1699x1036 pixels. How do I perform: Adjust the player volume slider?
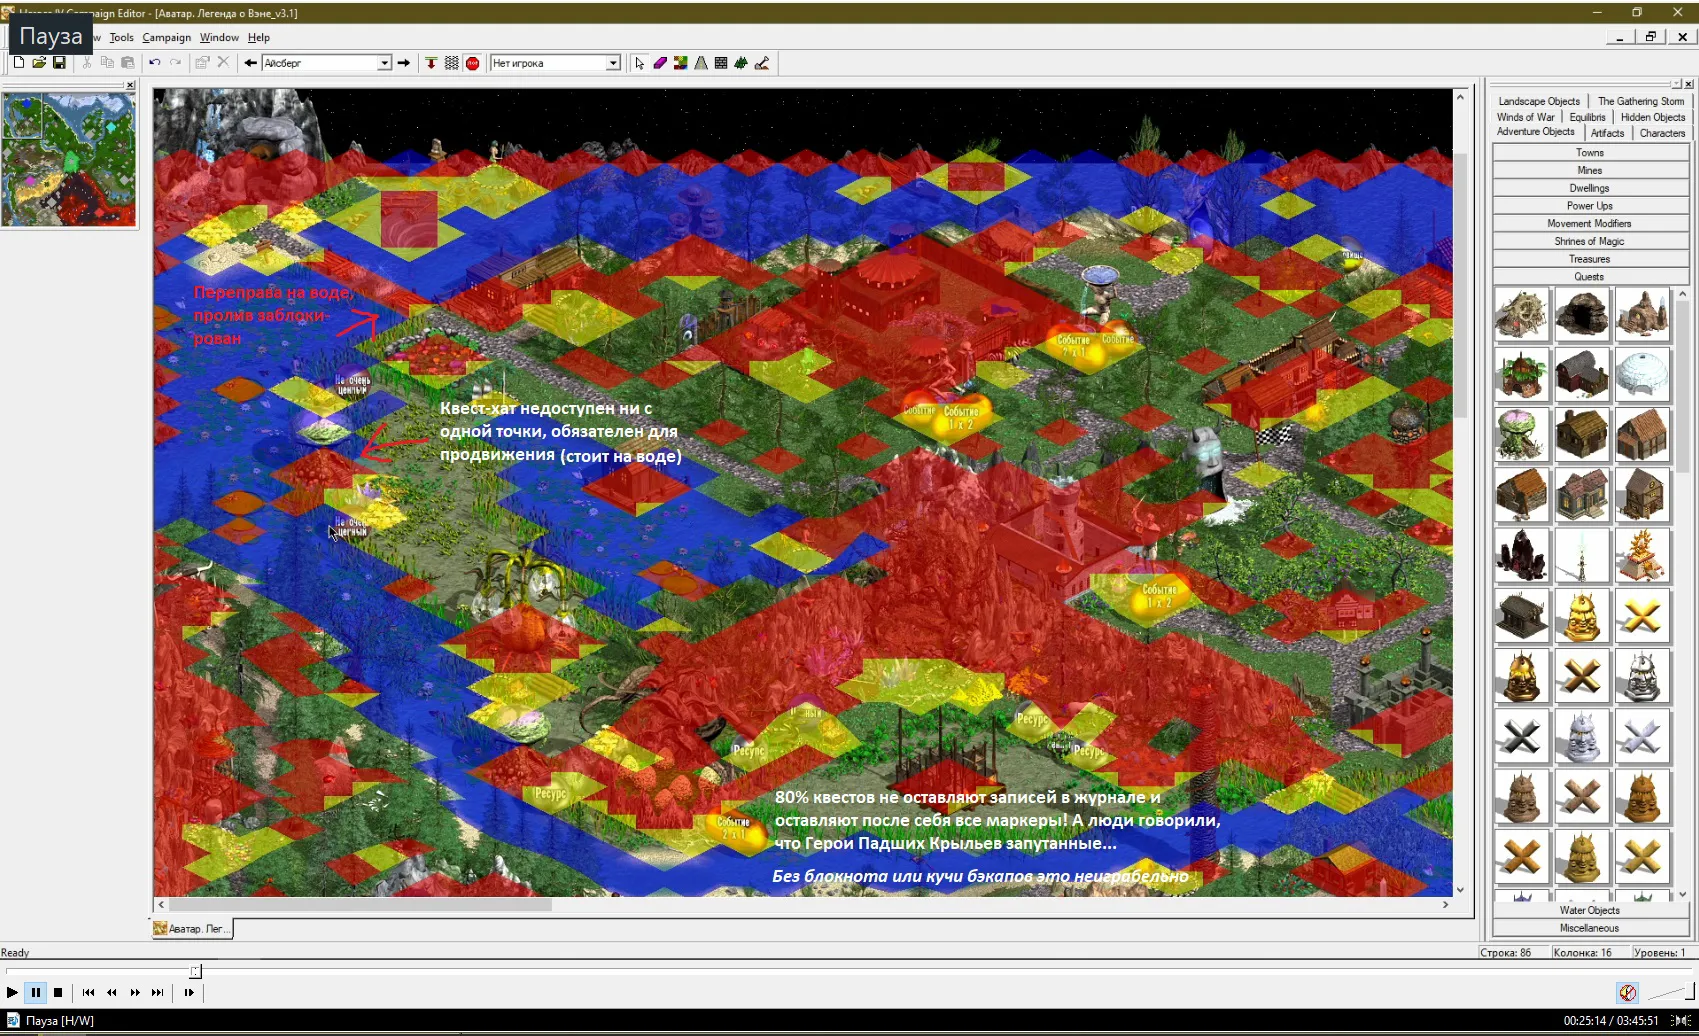point(1671,992)
